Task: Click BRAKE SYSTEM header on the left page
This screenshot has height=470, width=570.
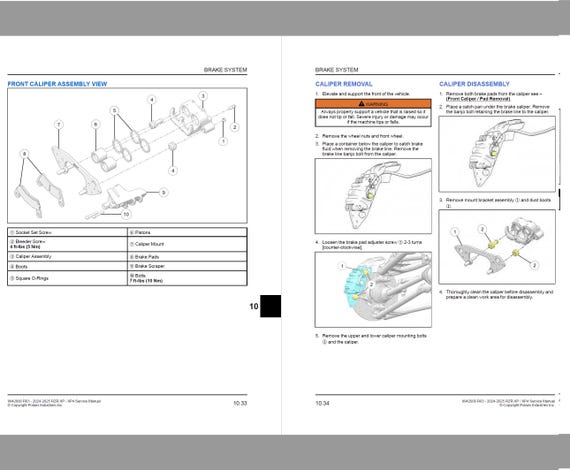Action: (x=225, y=70)
